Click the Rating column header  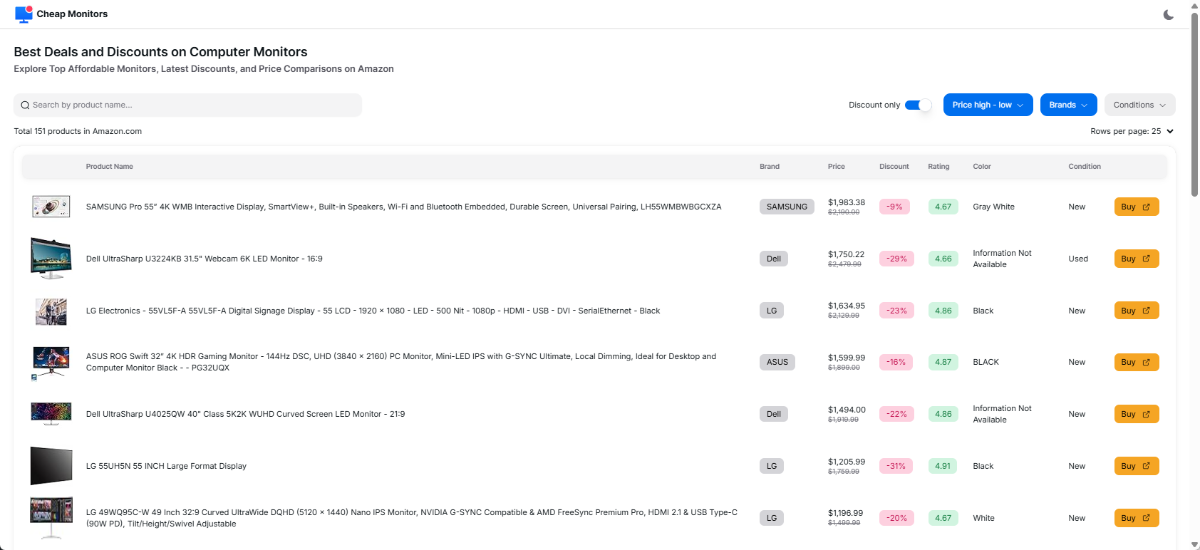(939, 167)
